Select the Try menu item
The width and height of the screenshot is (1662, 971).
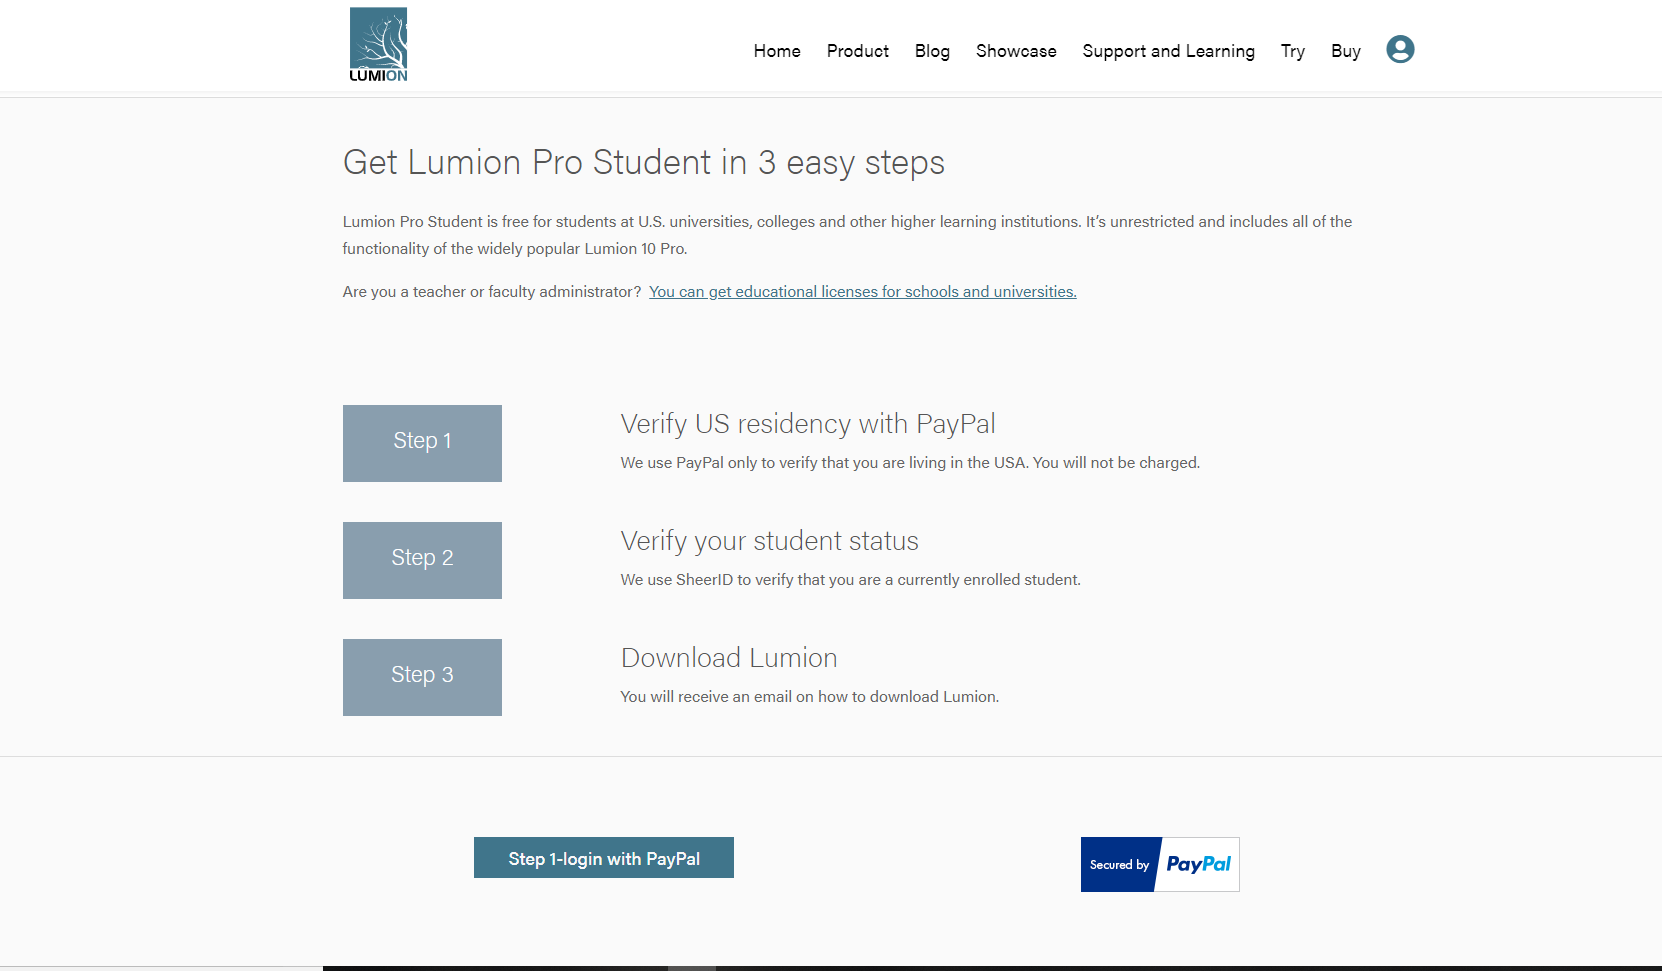1293,51
